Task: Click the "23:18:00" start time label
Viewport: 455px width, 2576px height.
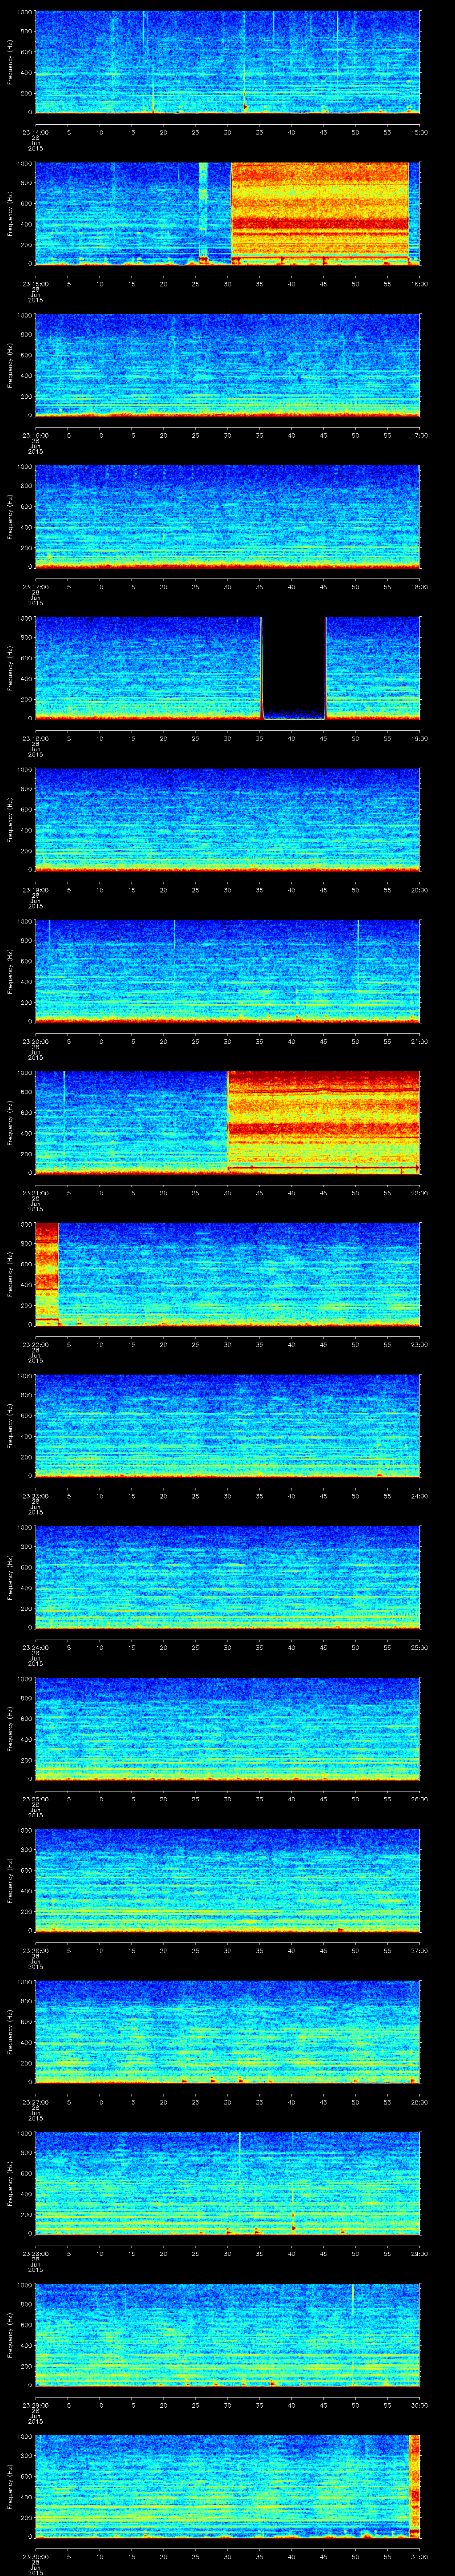Action: click(x=35, y=738)
